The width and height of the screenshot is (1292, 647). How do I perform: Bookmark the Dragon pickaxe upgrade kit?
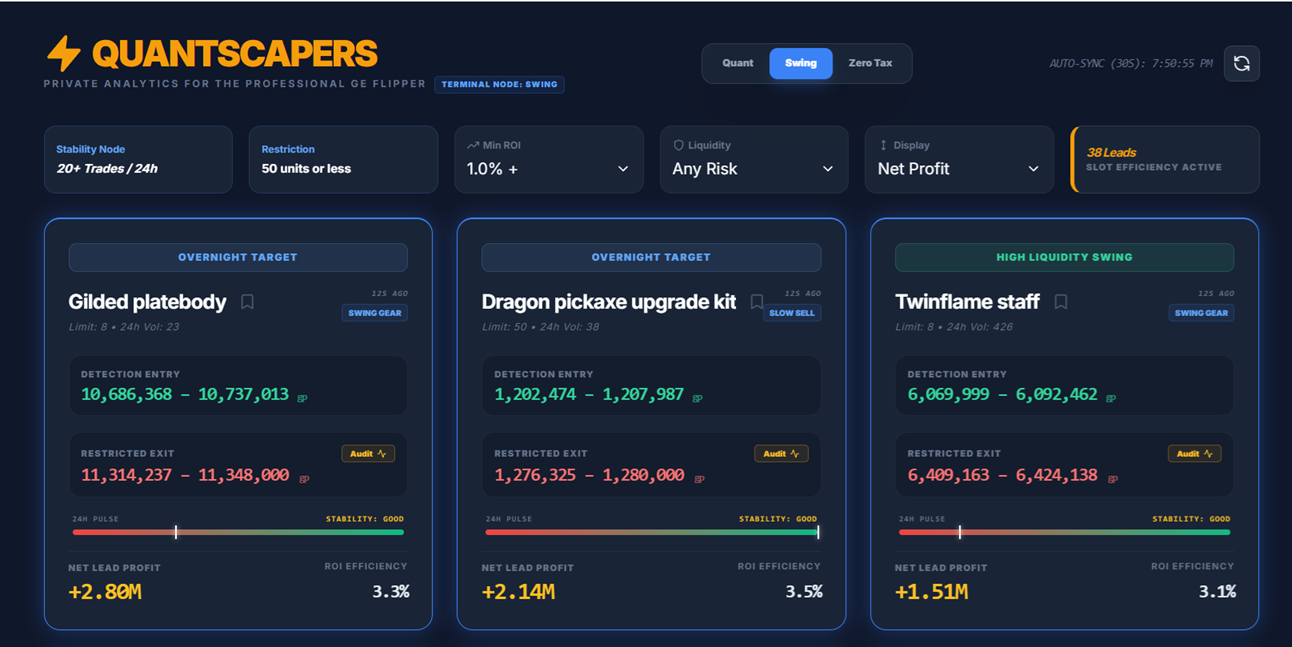(757, 302)
